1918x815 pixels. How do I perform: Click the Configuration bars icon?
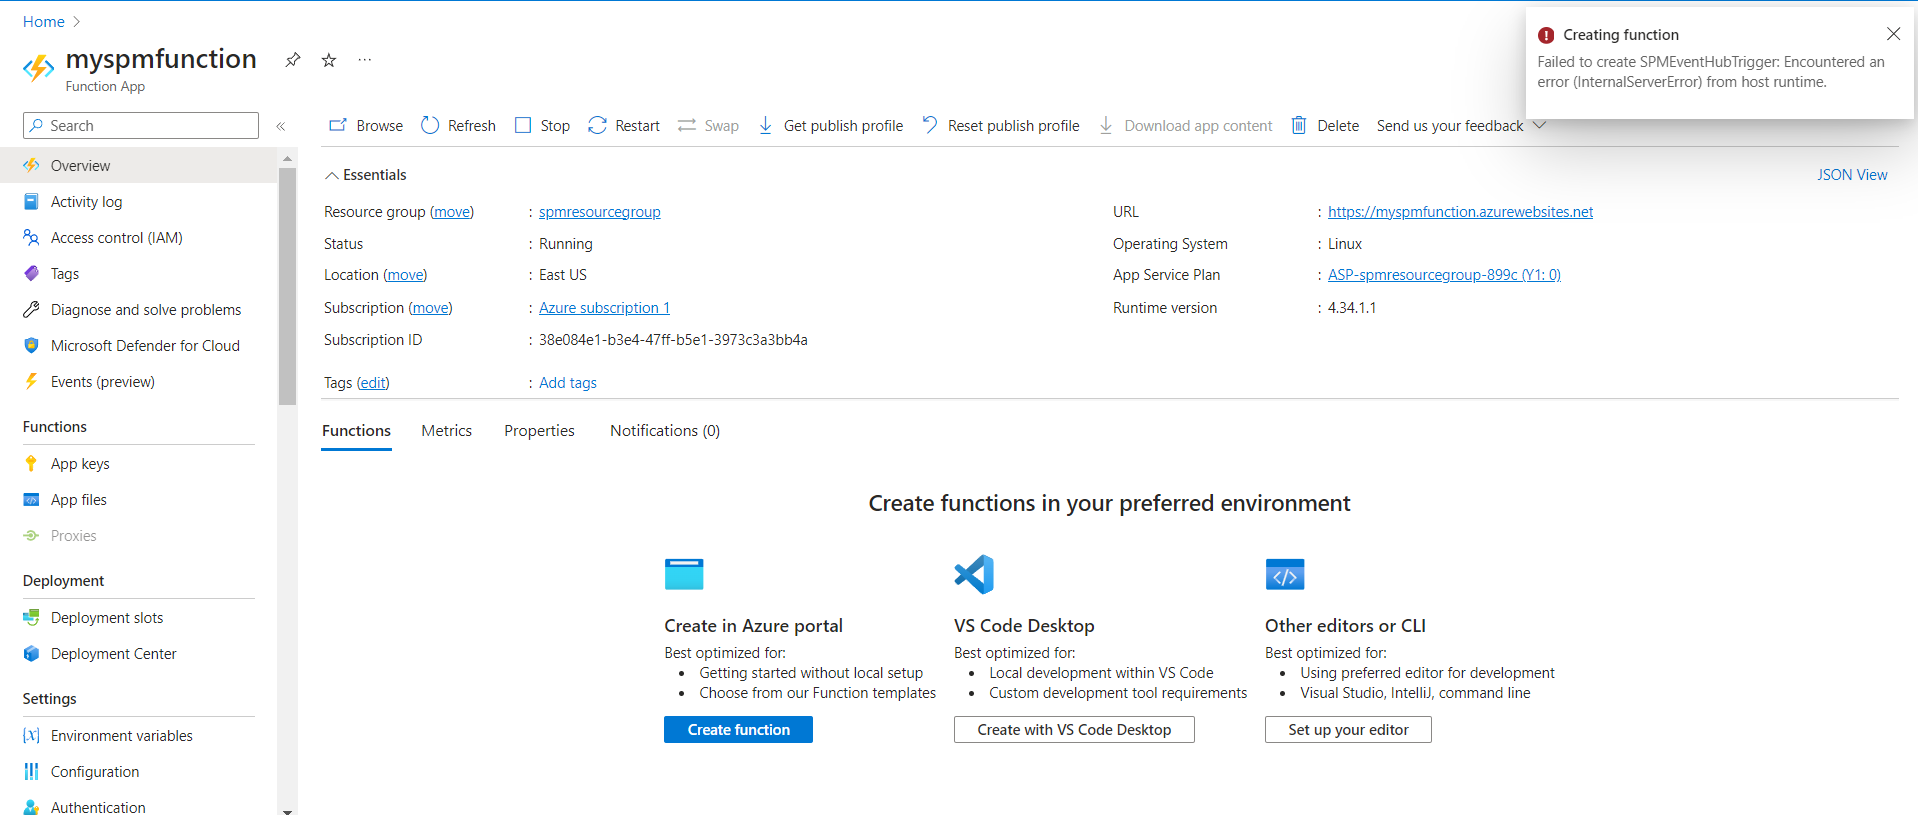pos(31,772)
